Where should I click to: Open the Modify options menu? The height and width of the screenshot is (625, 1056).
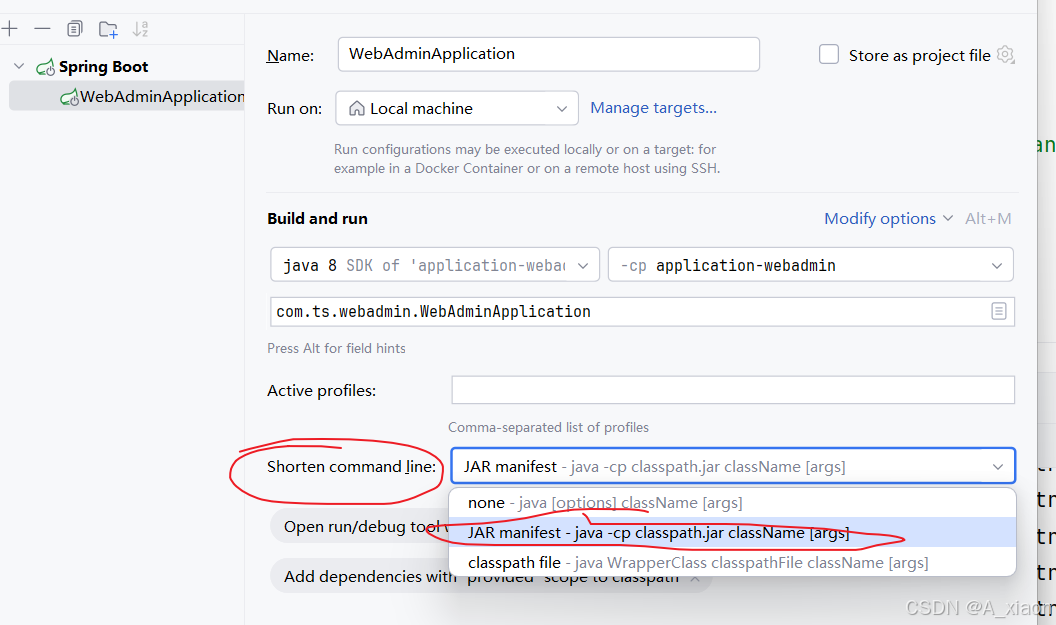tap(881, 218)
